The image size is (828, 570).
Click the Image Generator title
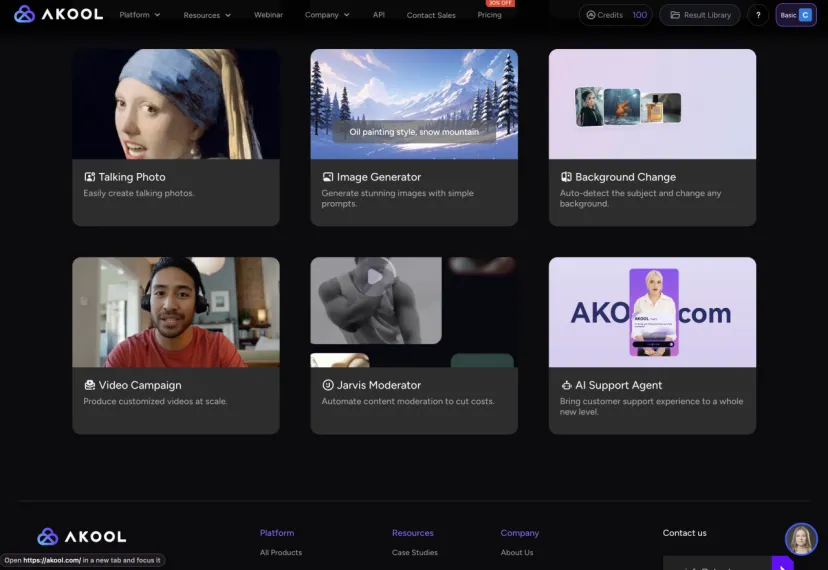(x=379, y=177)
